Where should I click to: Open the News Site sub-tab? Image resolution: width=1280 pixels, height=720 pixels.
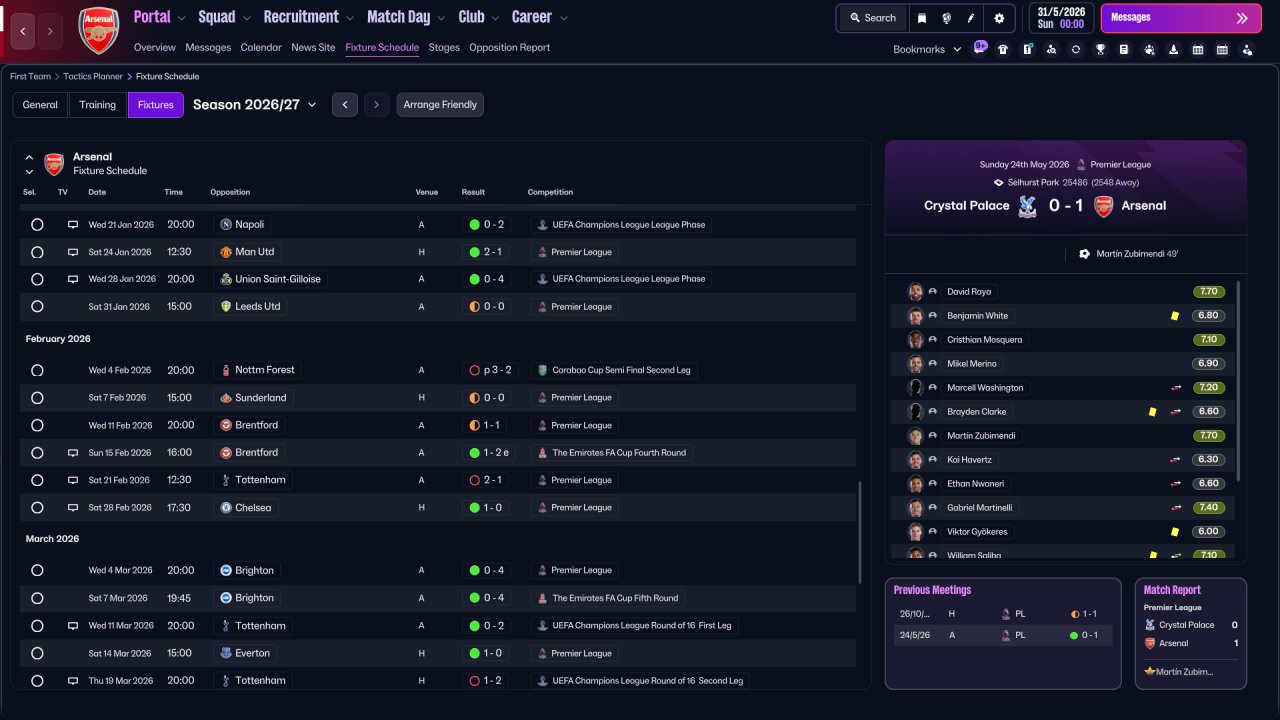(313, 48)
